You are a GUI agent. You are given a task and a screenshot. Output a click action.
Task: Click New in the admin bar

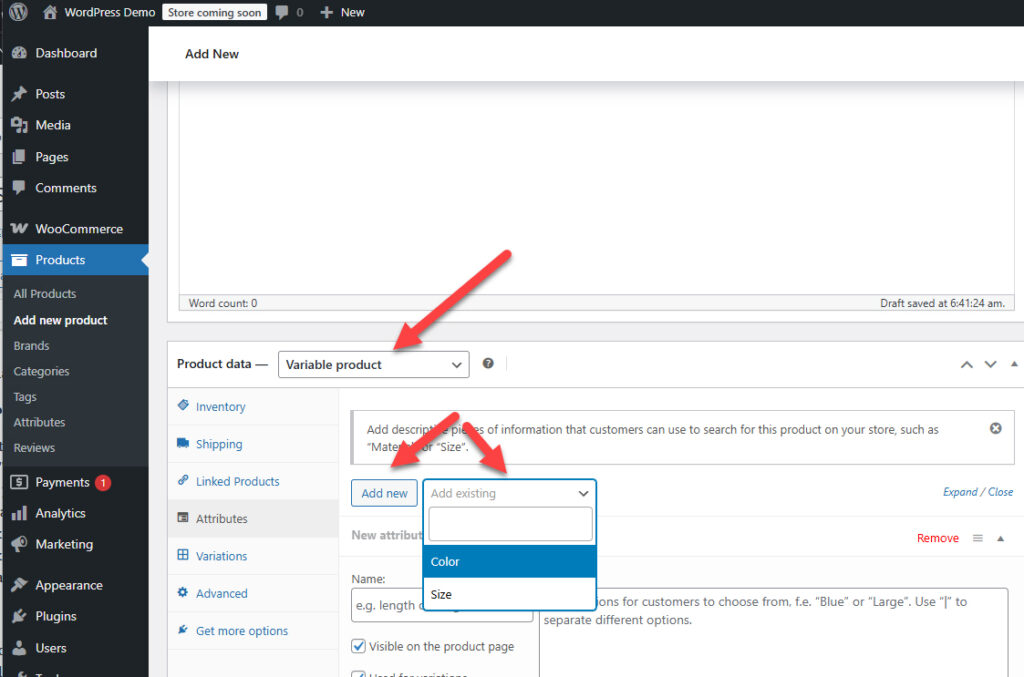[352, 12]
